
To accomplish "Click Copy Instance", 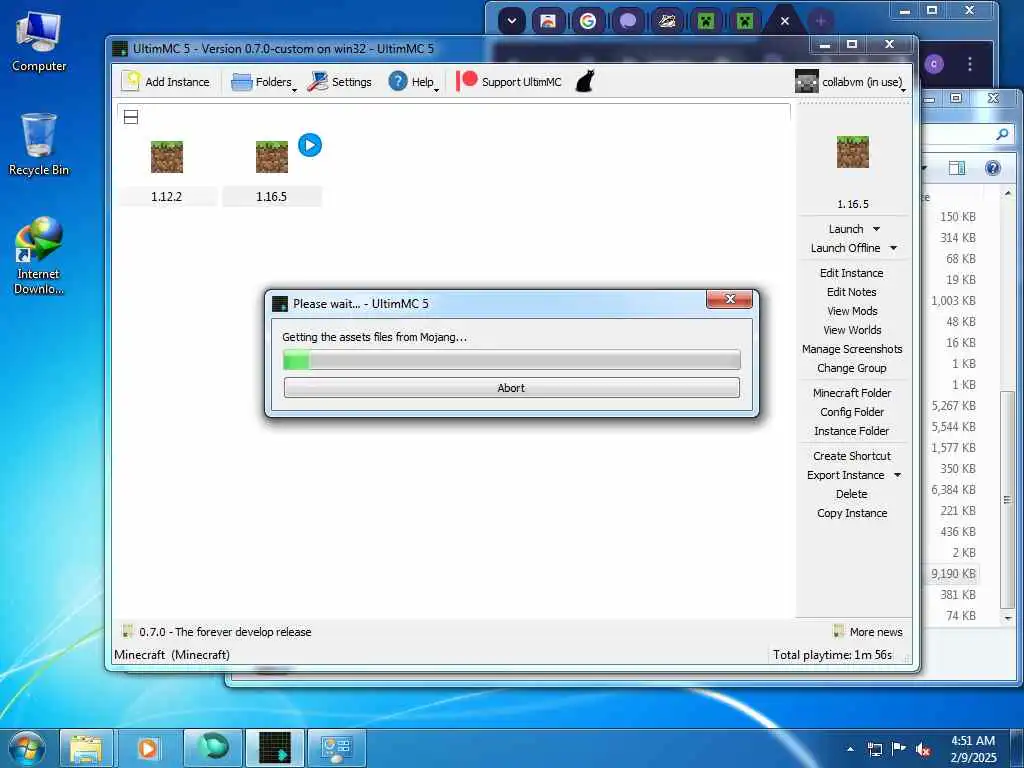I will coord(852,513).
